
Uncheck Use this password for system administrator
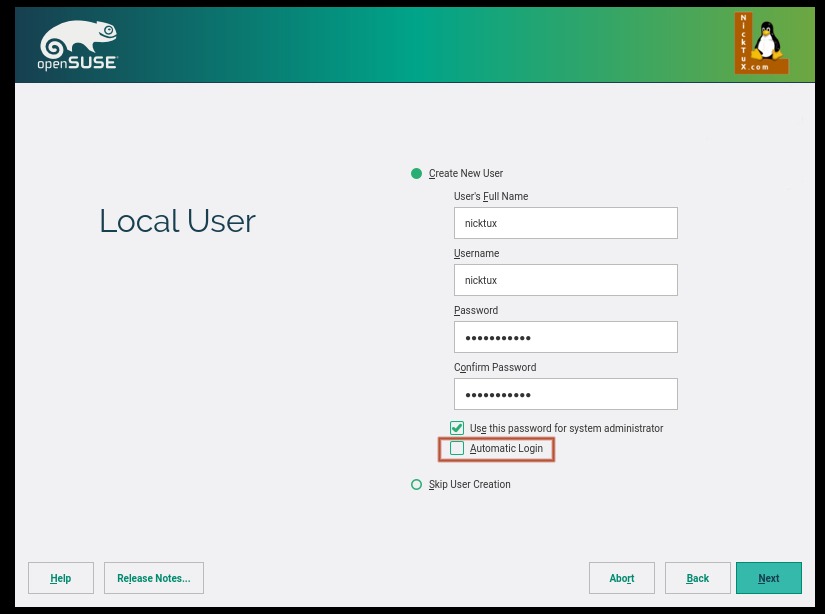[457, 428]
